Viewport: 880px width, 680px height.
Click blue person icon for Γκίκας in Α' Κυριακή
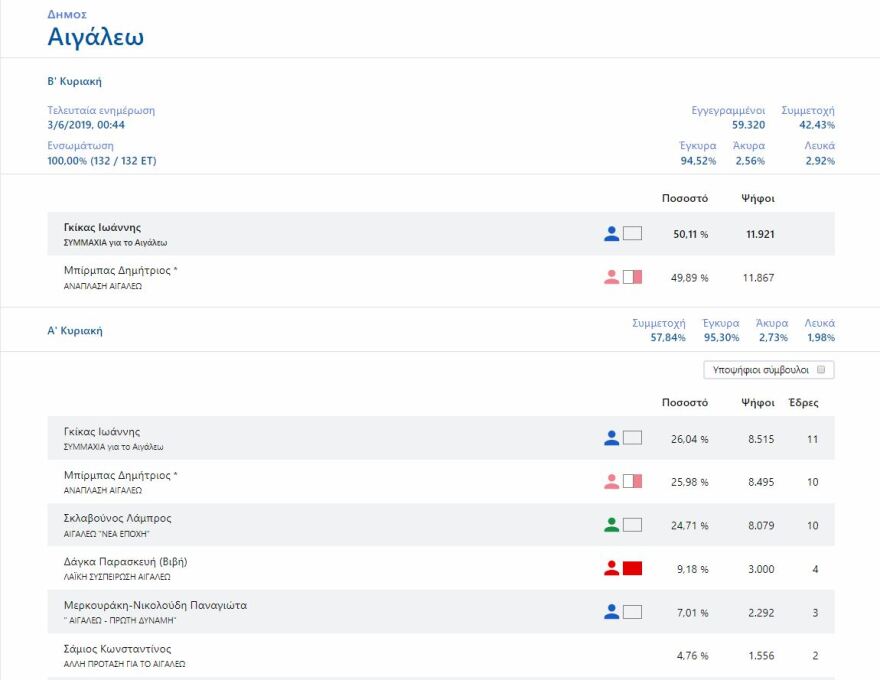612,438
